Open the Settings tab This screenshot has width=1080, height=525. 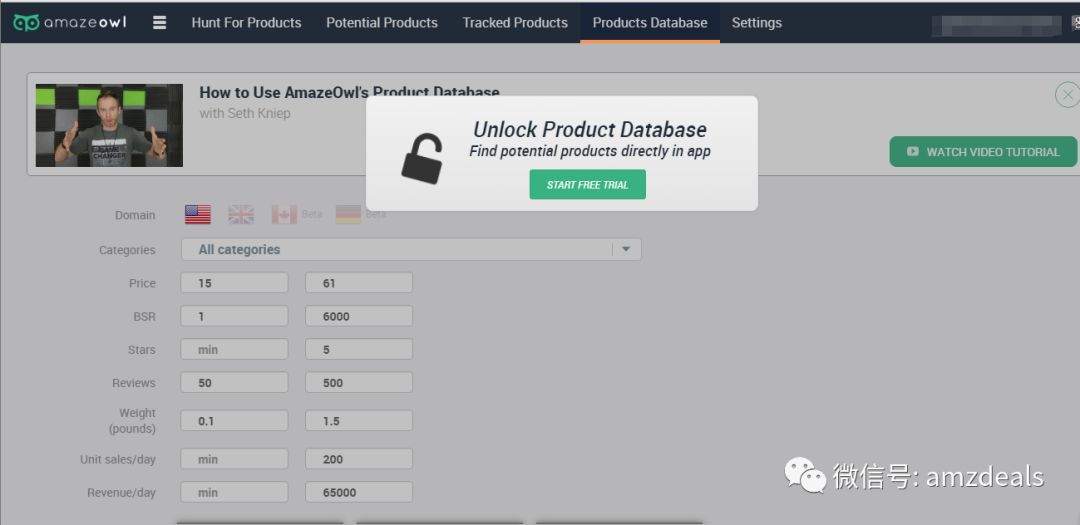(x=757, y=22)
